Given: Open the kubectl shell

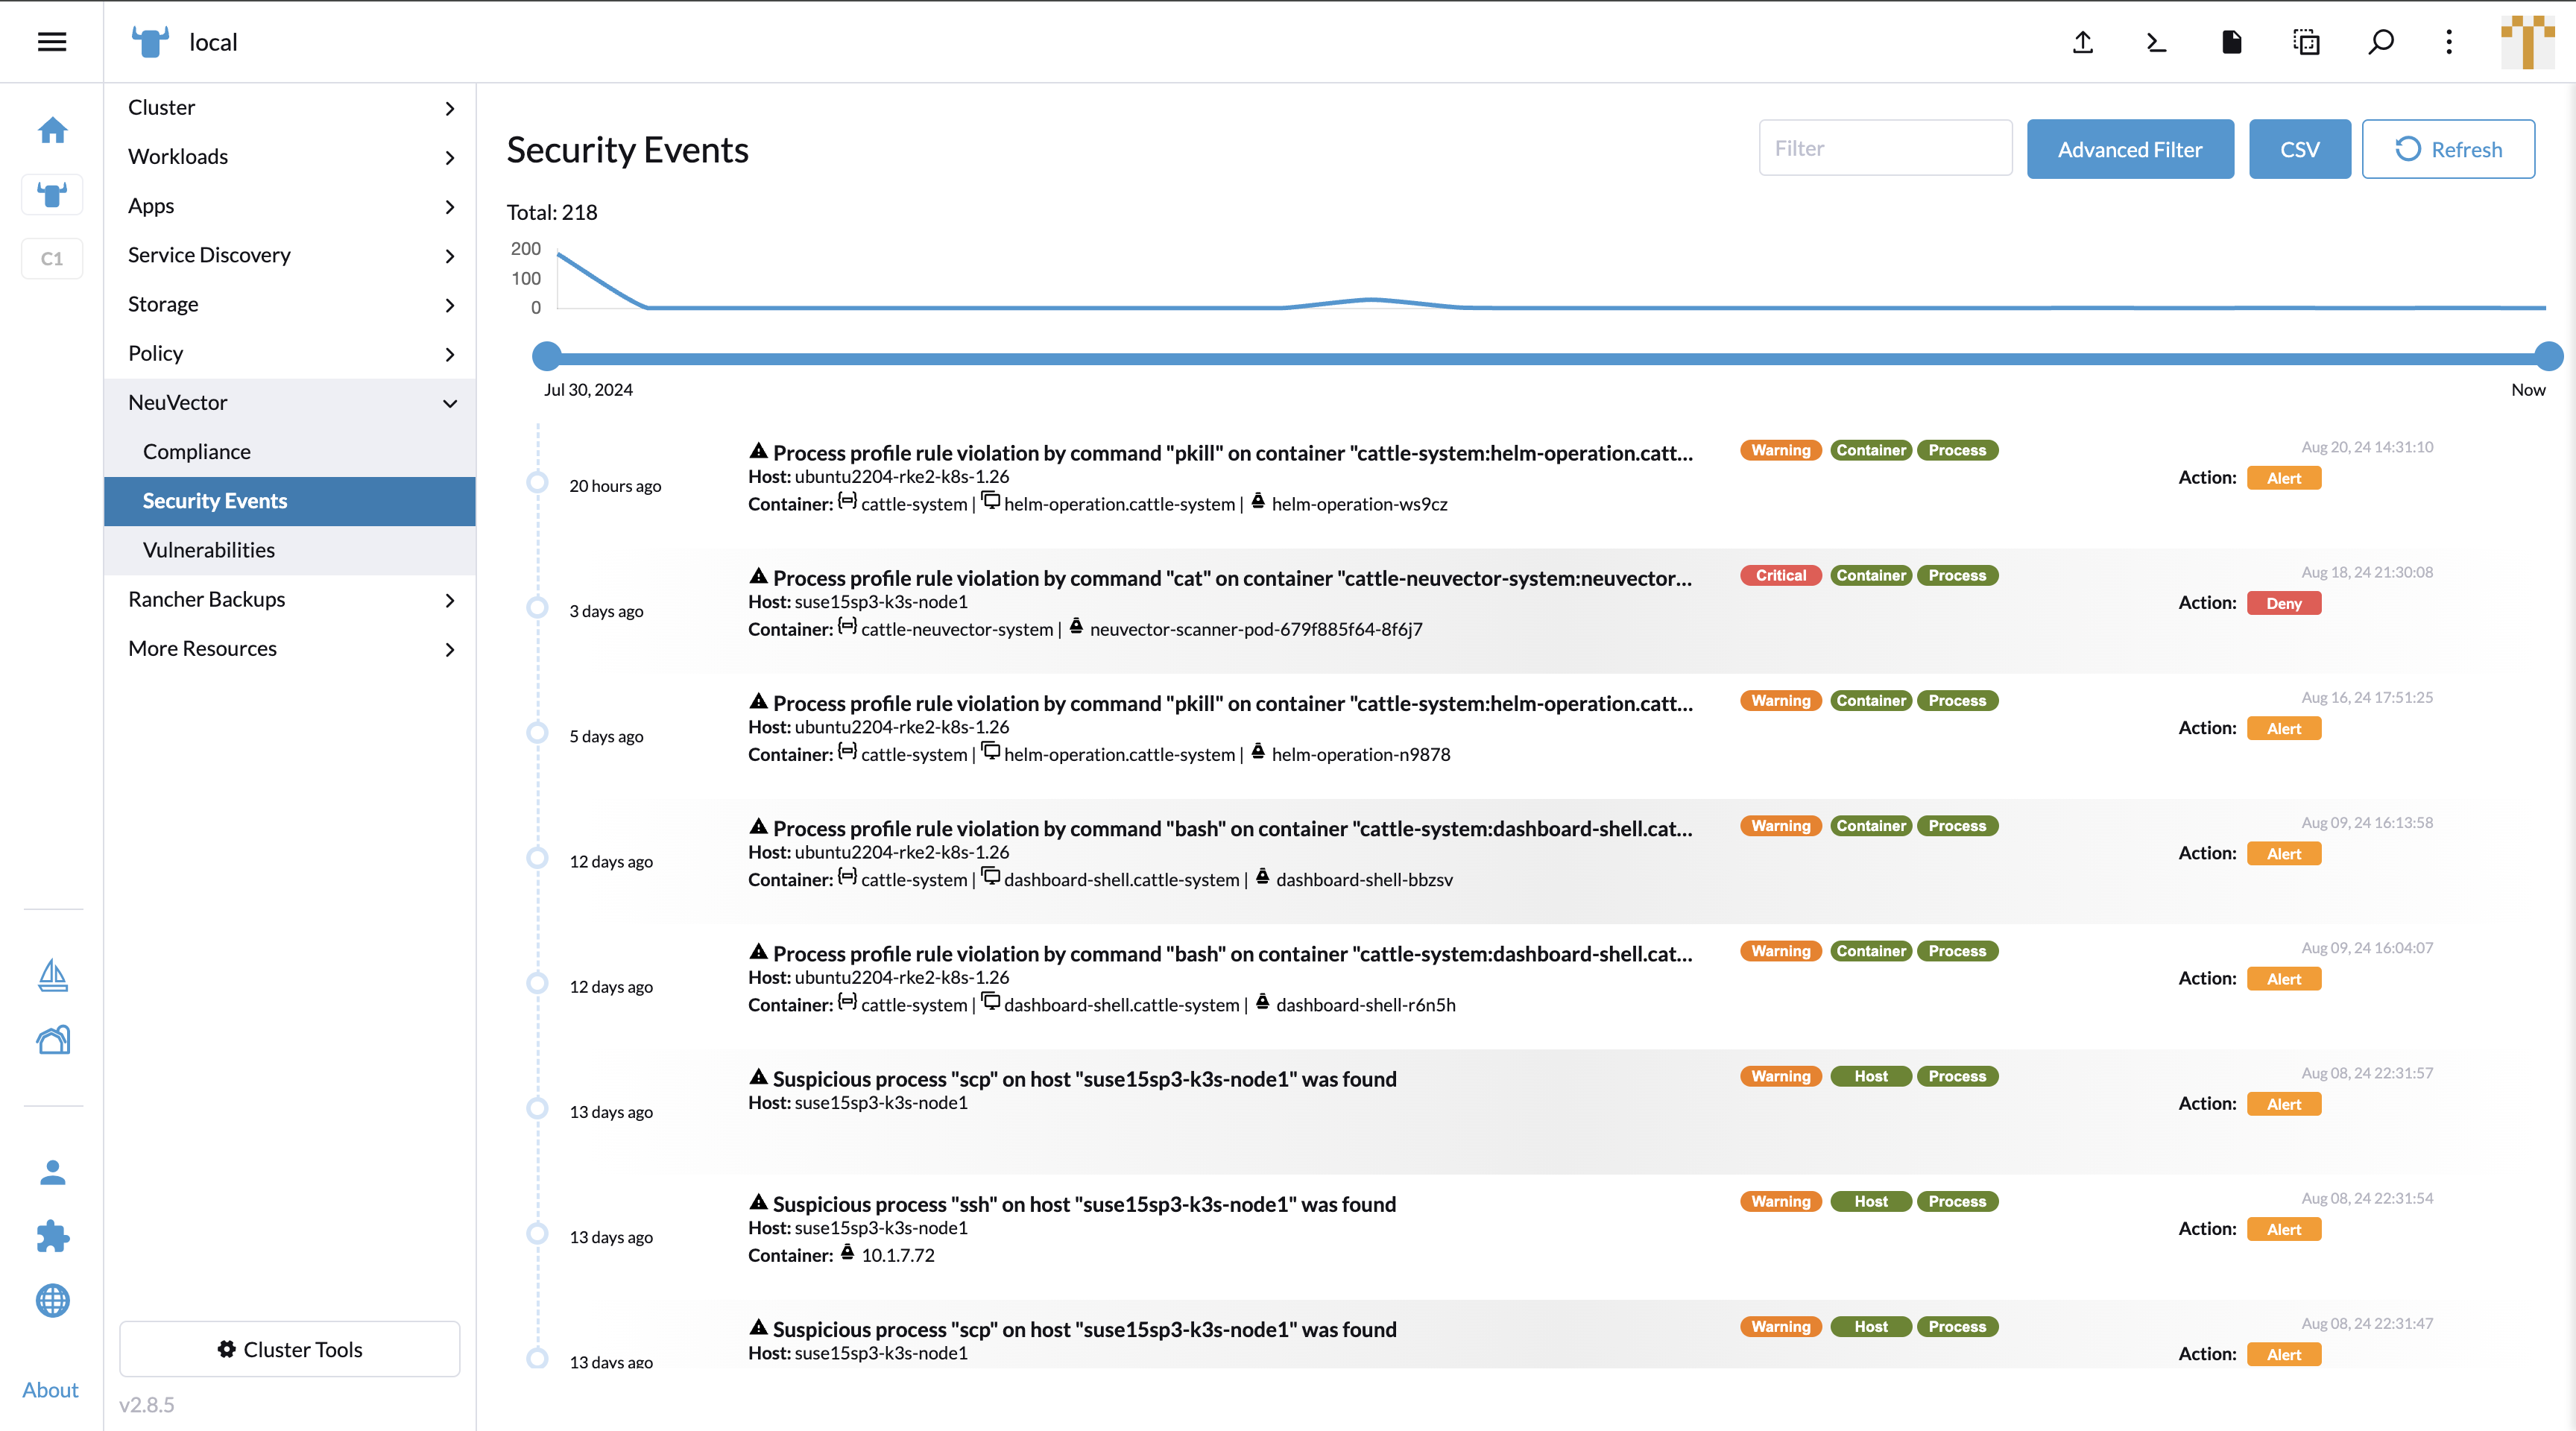Looking at the screenshot, I should coord(2156,42).
